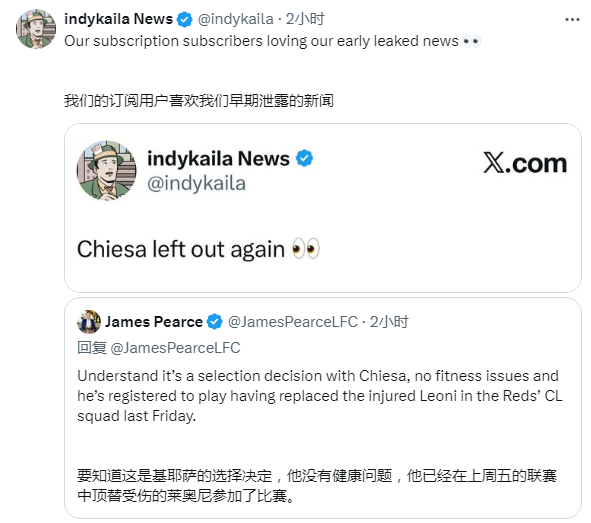Image resolution: width=591 pixels, height=523 pixels.
Task: Click James Pearce's small profile avatar
Action: coord(89,322)
